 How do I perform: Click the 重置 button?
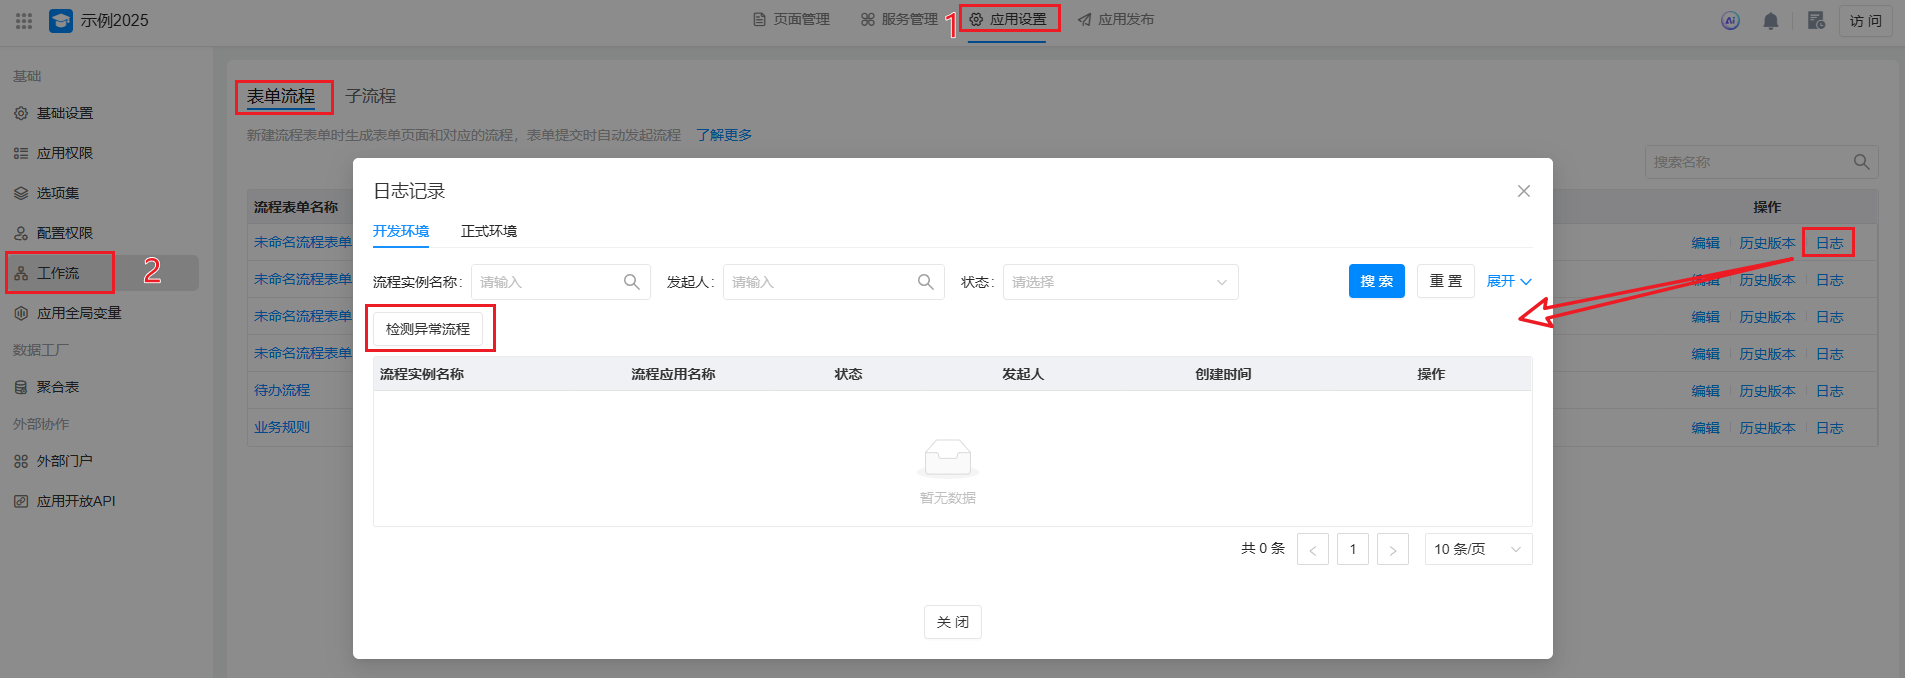click(1445, 282)
